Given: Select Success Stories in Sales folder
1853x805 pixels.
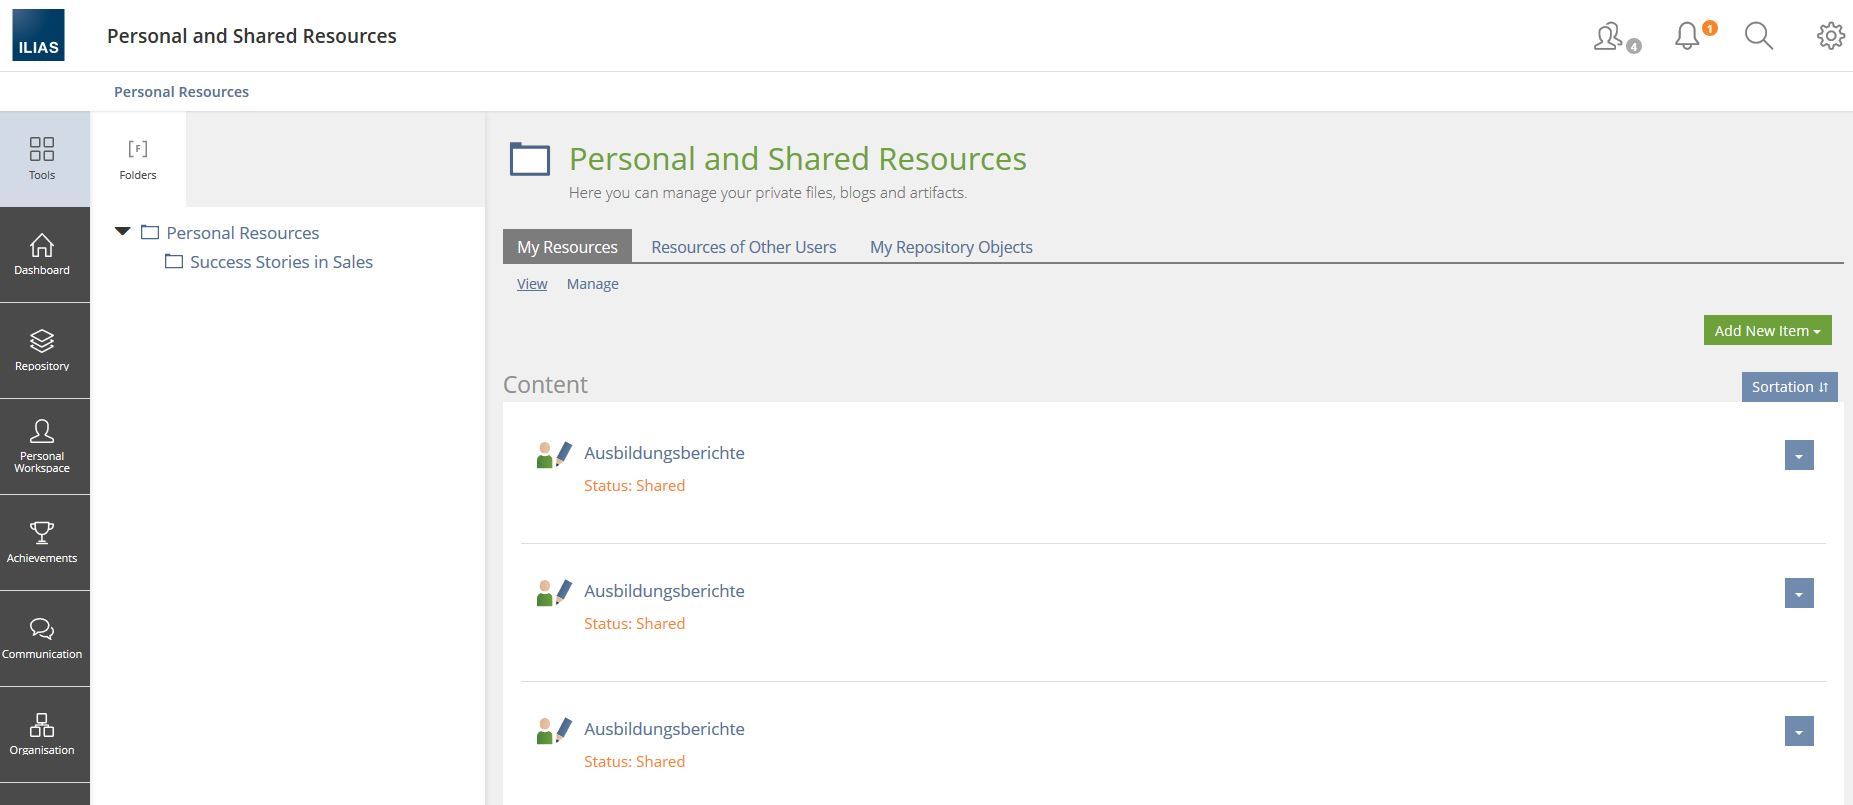Looking at the screenshot, I should [281, 262].
